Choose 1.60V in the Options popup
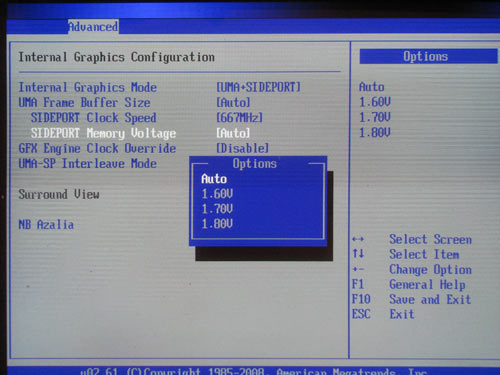 coord(217,194)
